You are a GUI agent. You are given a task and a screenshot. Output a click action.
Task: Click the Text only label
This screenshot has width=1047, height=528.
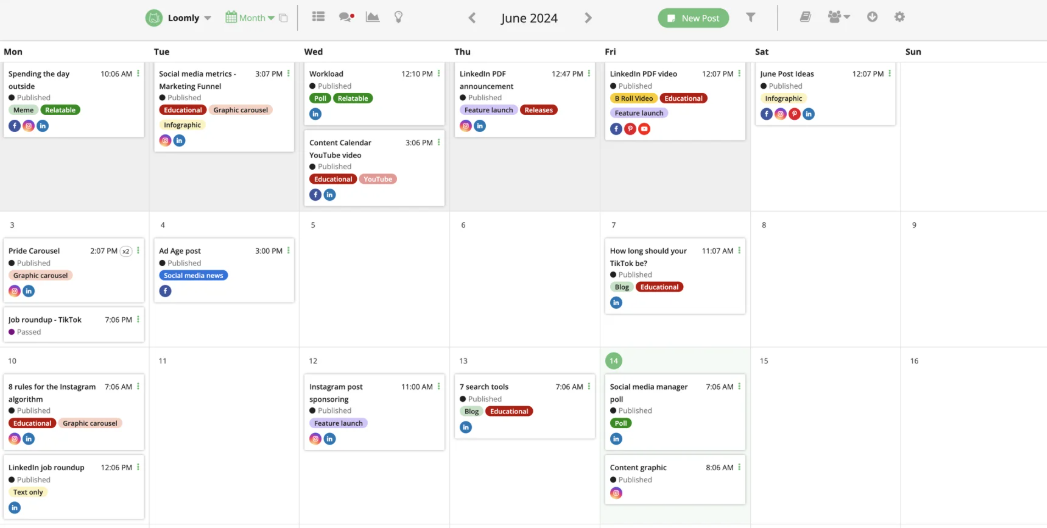pos(28,492)
